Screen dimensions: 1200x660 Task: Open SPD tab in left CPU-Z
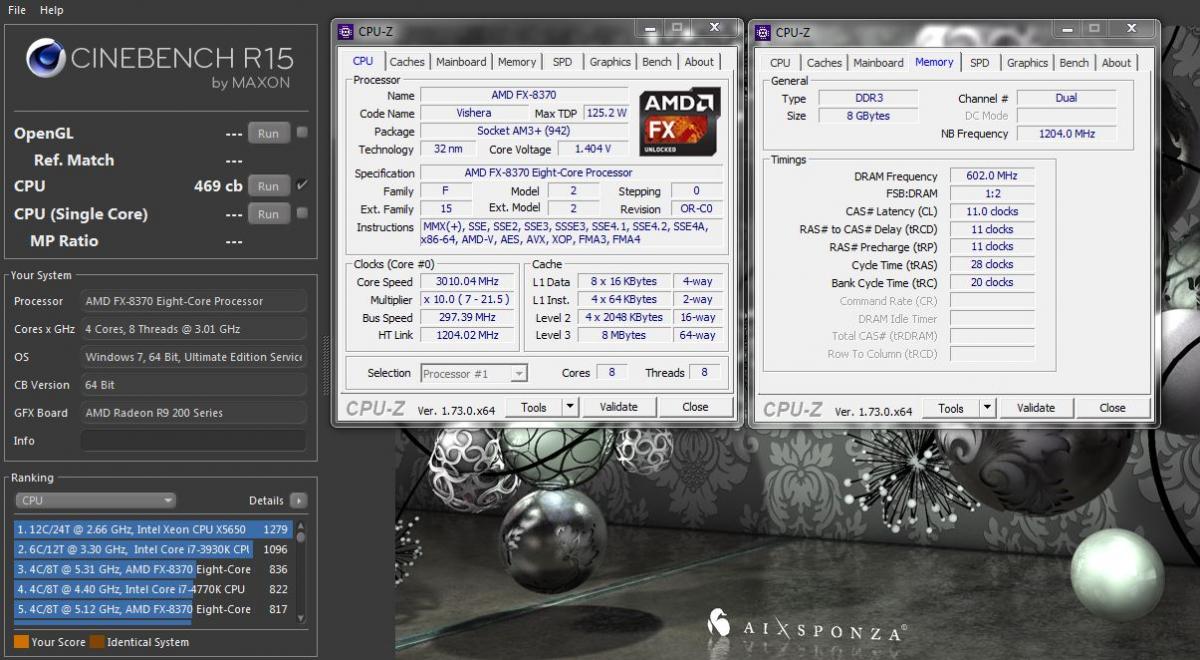pyautogui.click(x=563, y=62)
